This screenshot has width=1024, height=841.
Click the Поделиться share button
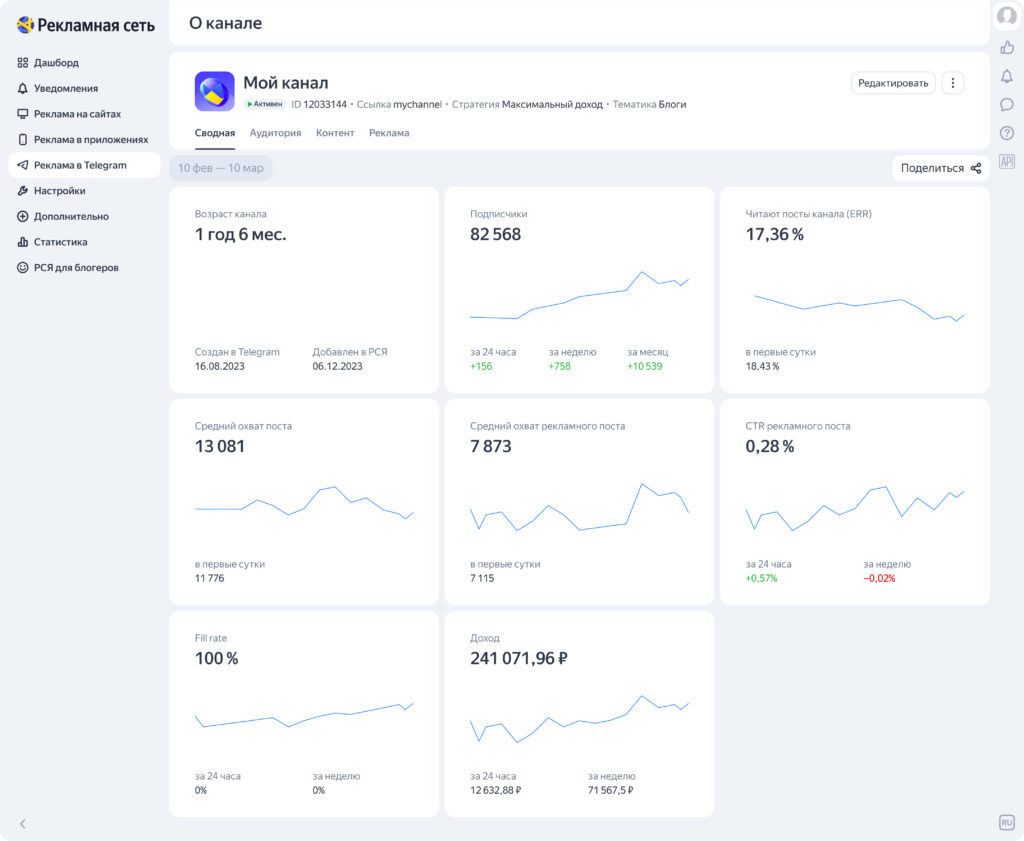940,168
